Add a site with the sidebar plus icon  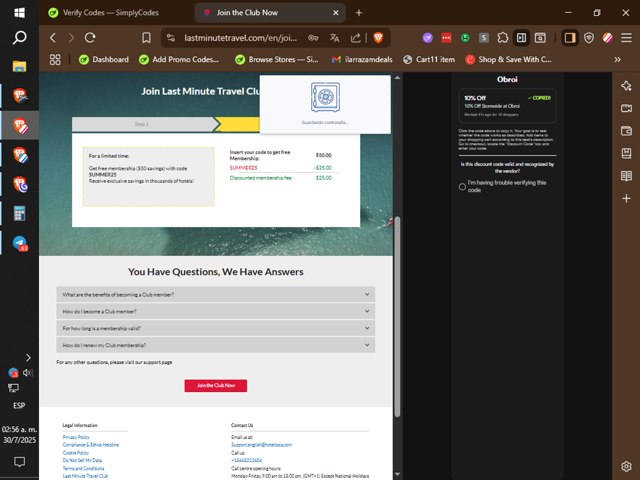point(626,199)
